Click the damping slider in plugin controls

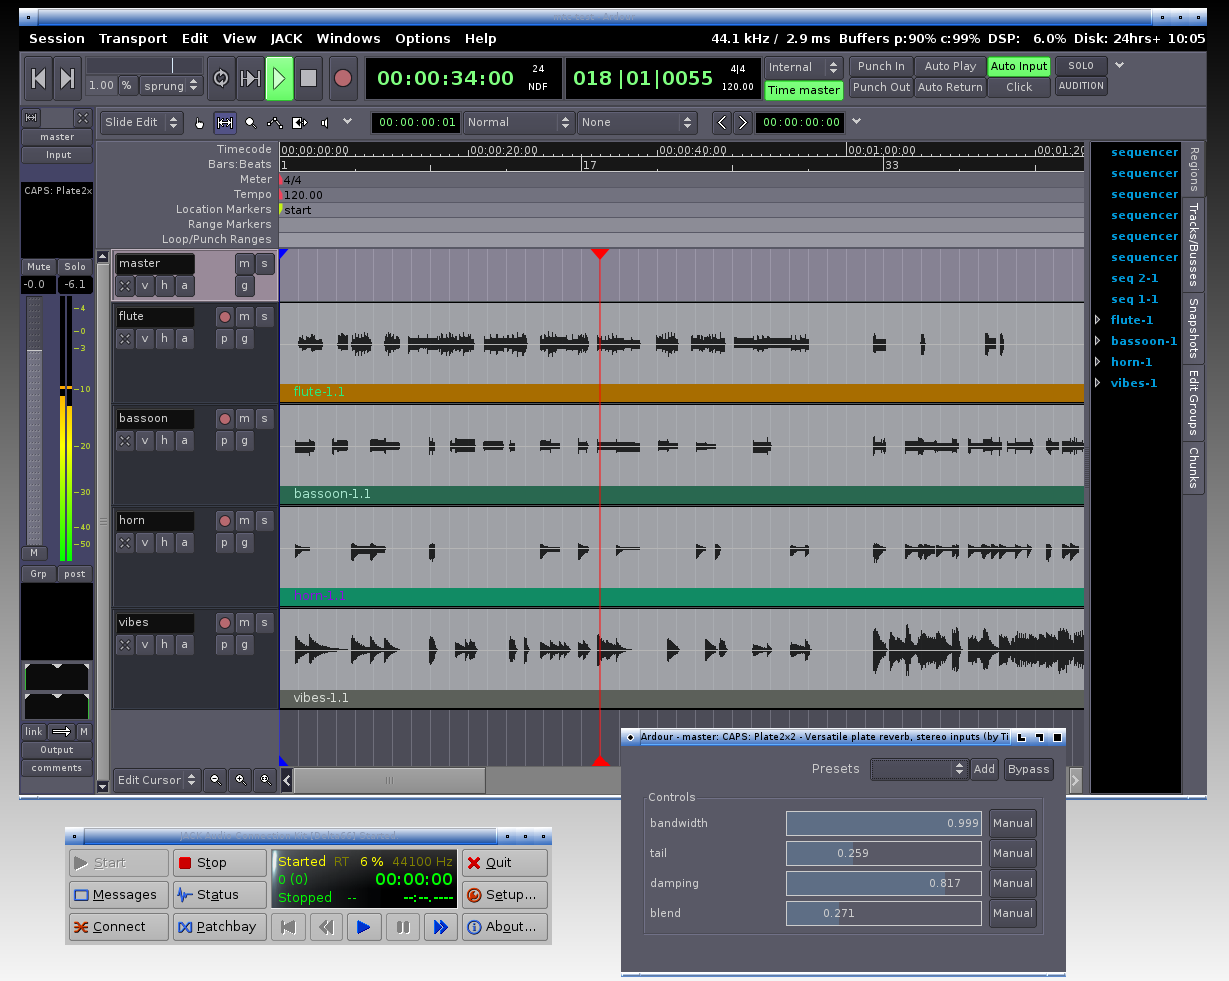tap(883, 883)
